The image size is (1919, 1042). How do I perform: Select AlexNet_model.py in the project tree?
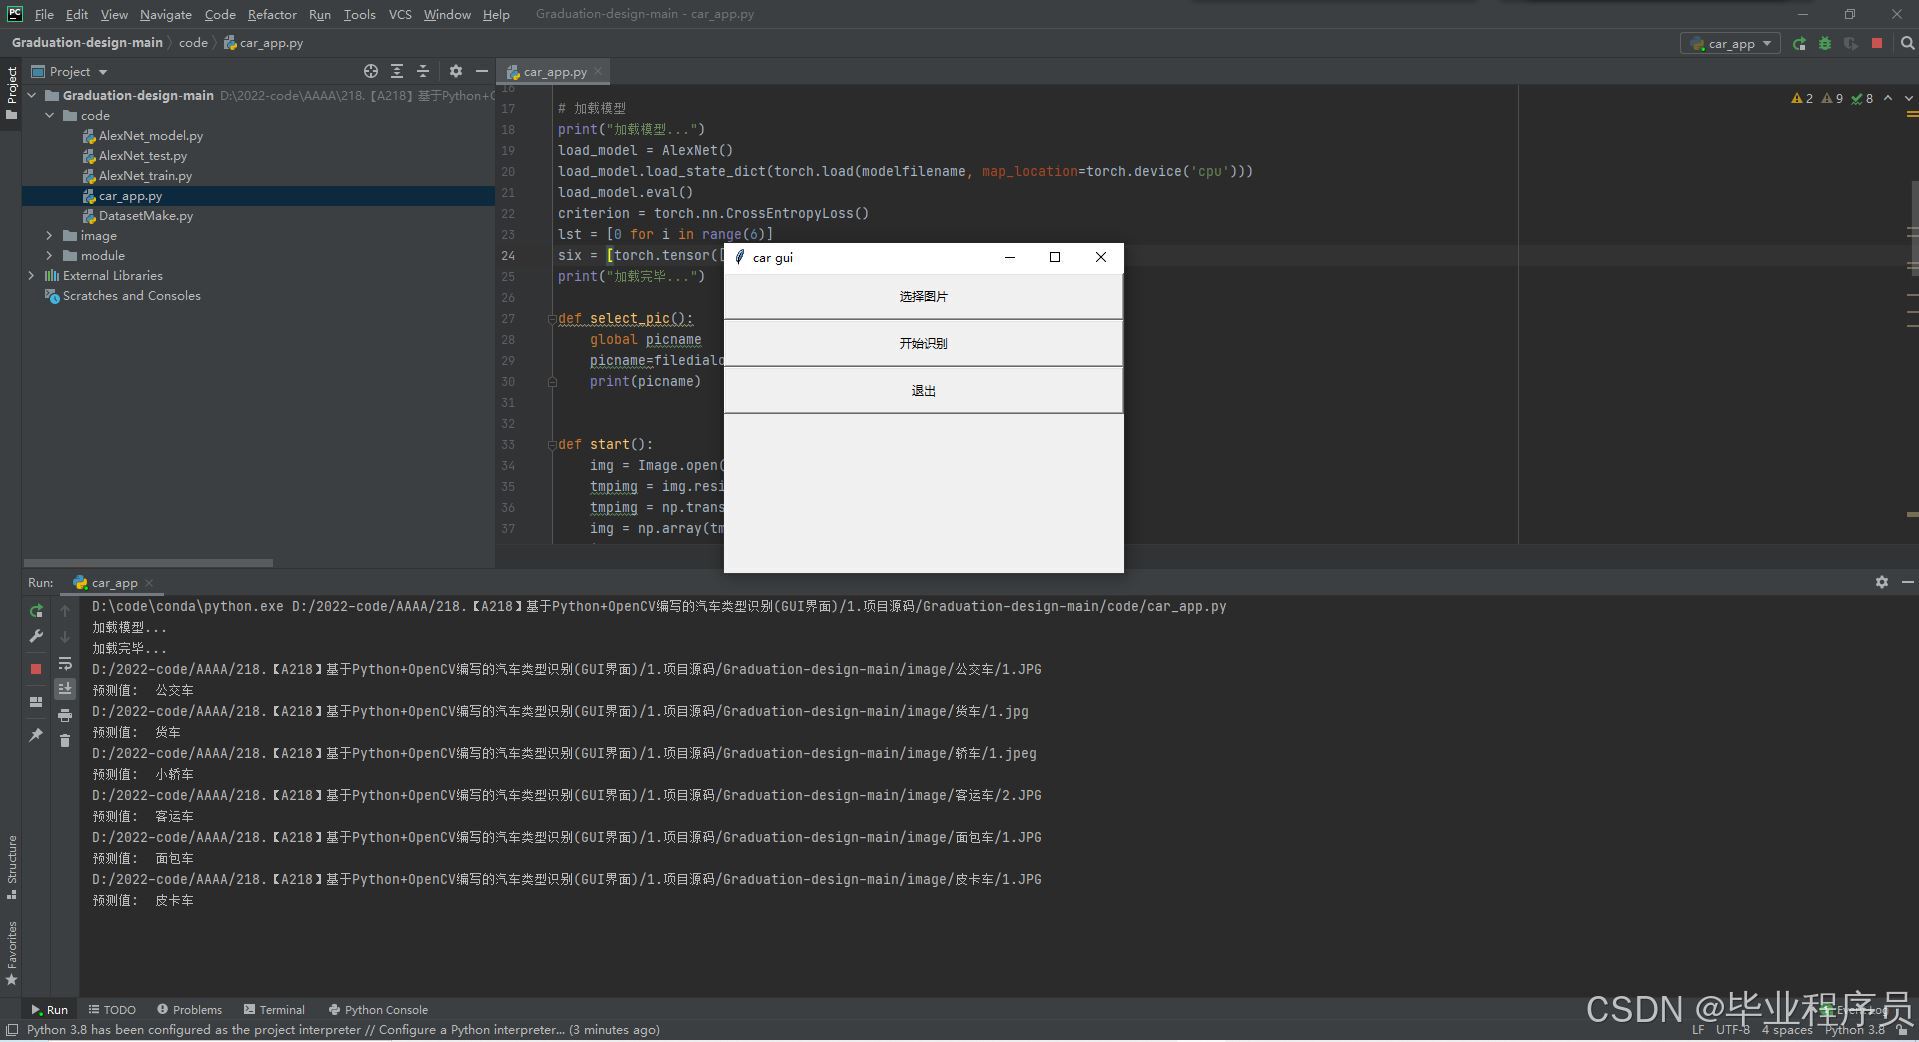150,136
